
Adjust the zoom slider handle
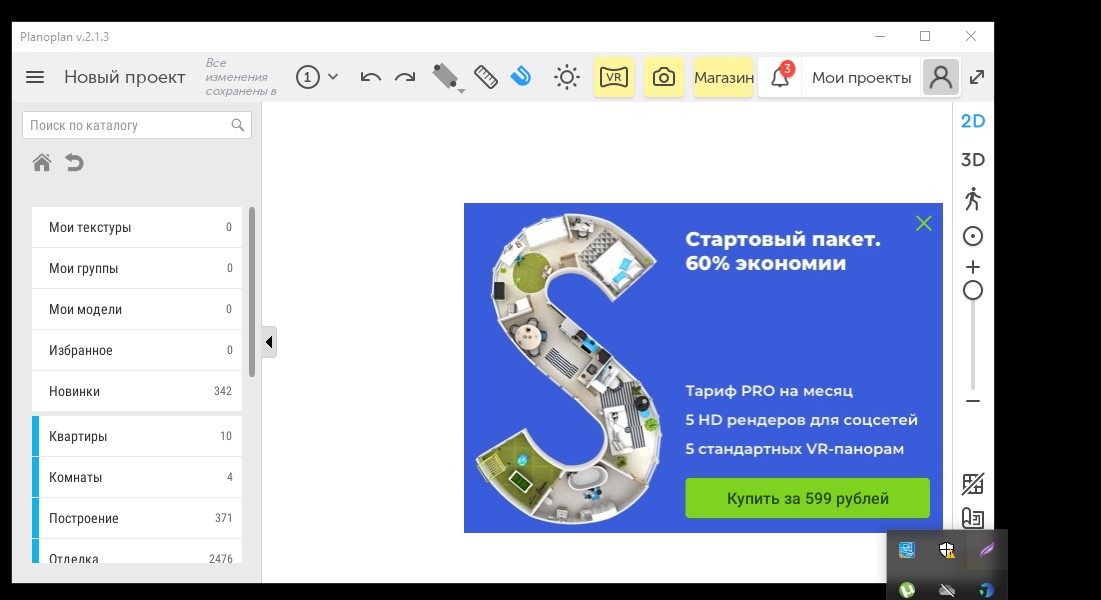[973, 290]
